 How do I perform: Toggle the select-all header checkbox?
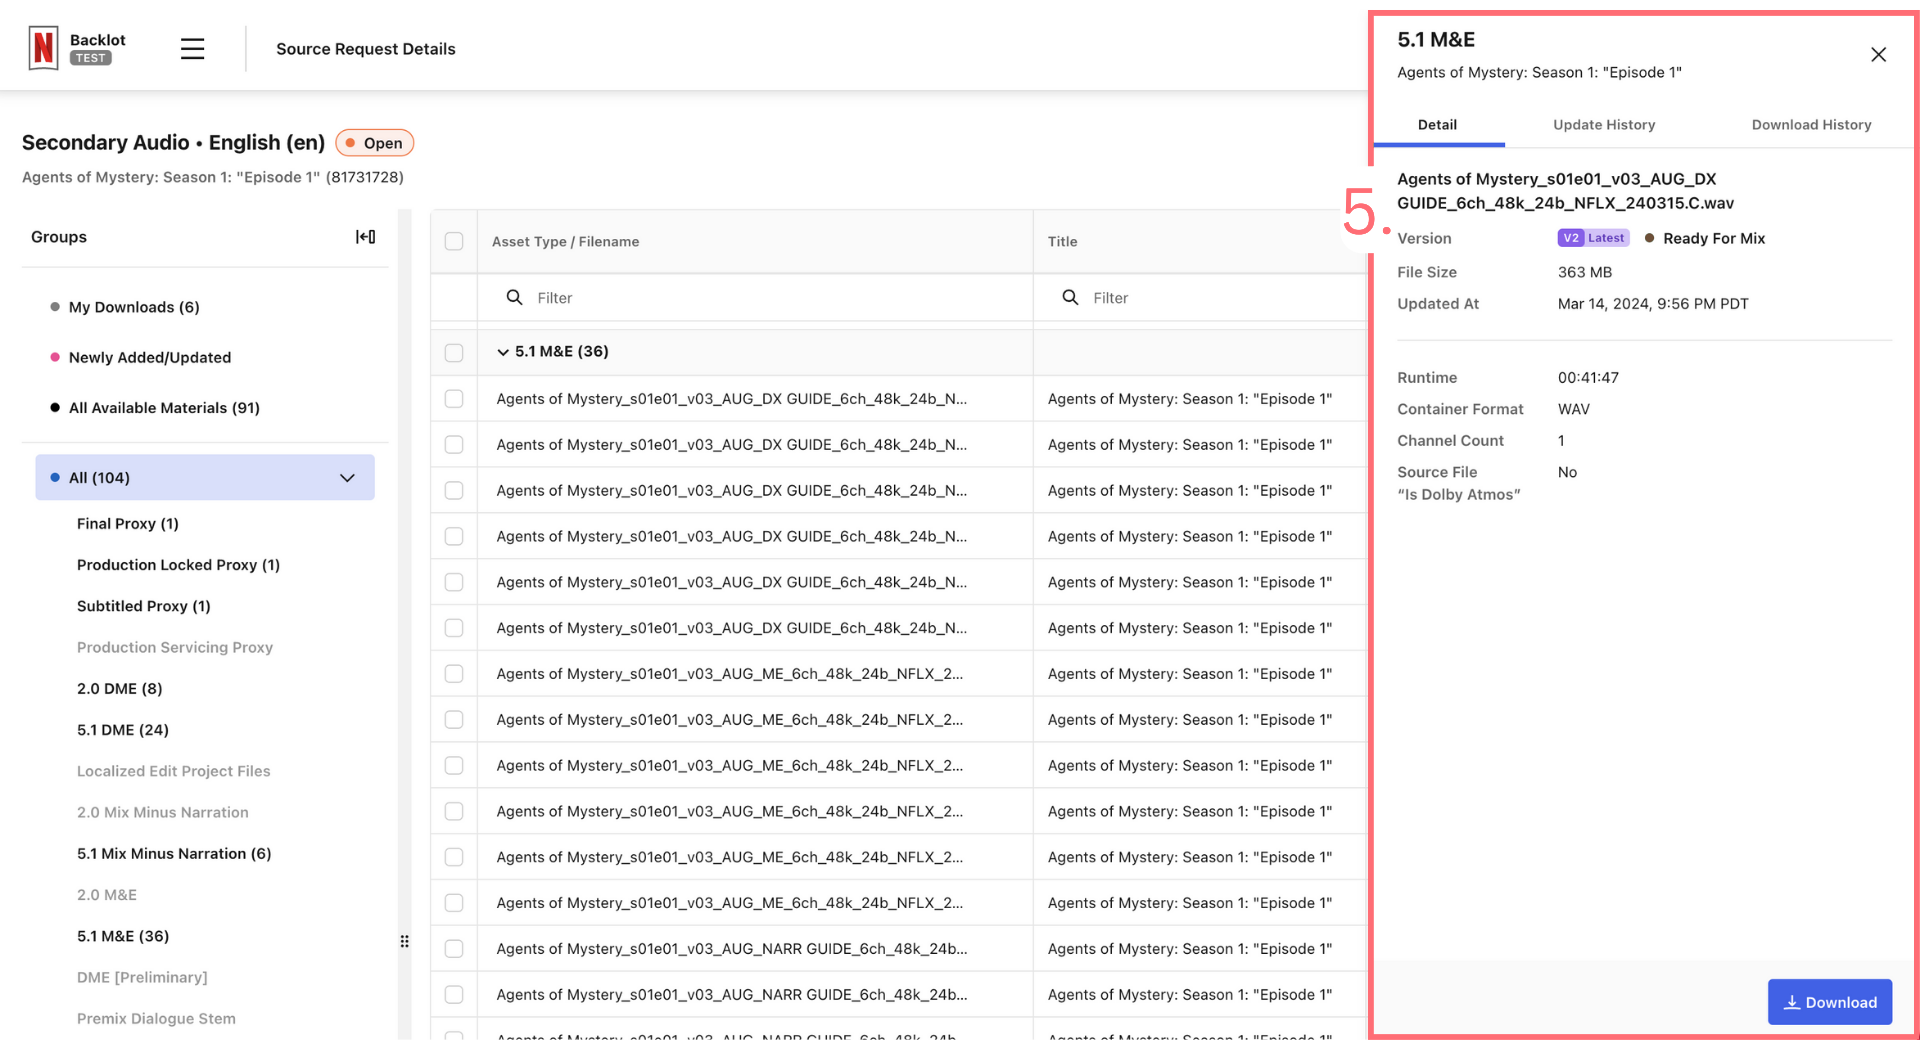454,241
